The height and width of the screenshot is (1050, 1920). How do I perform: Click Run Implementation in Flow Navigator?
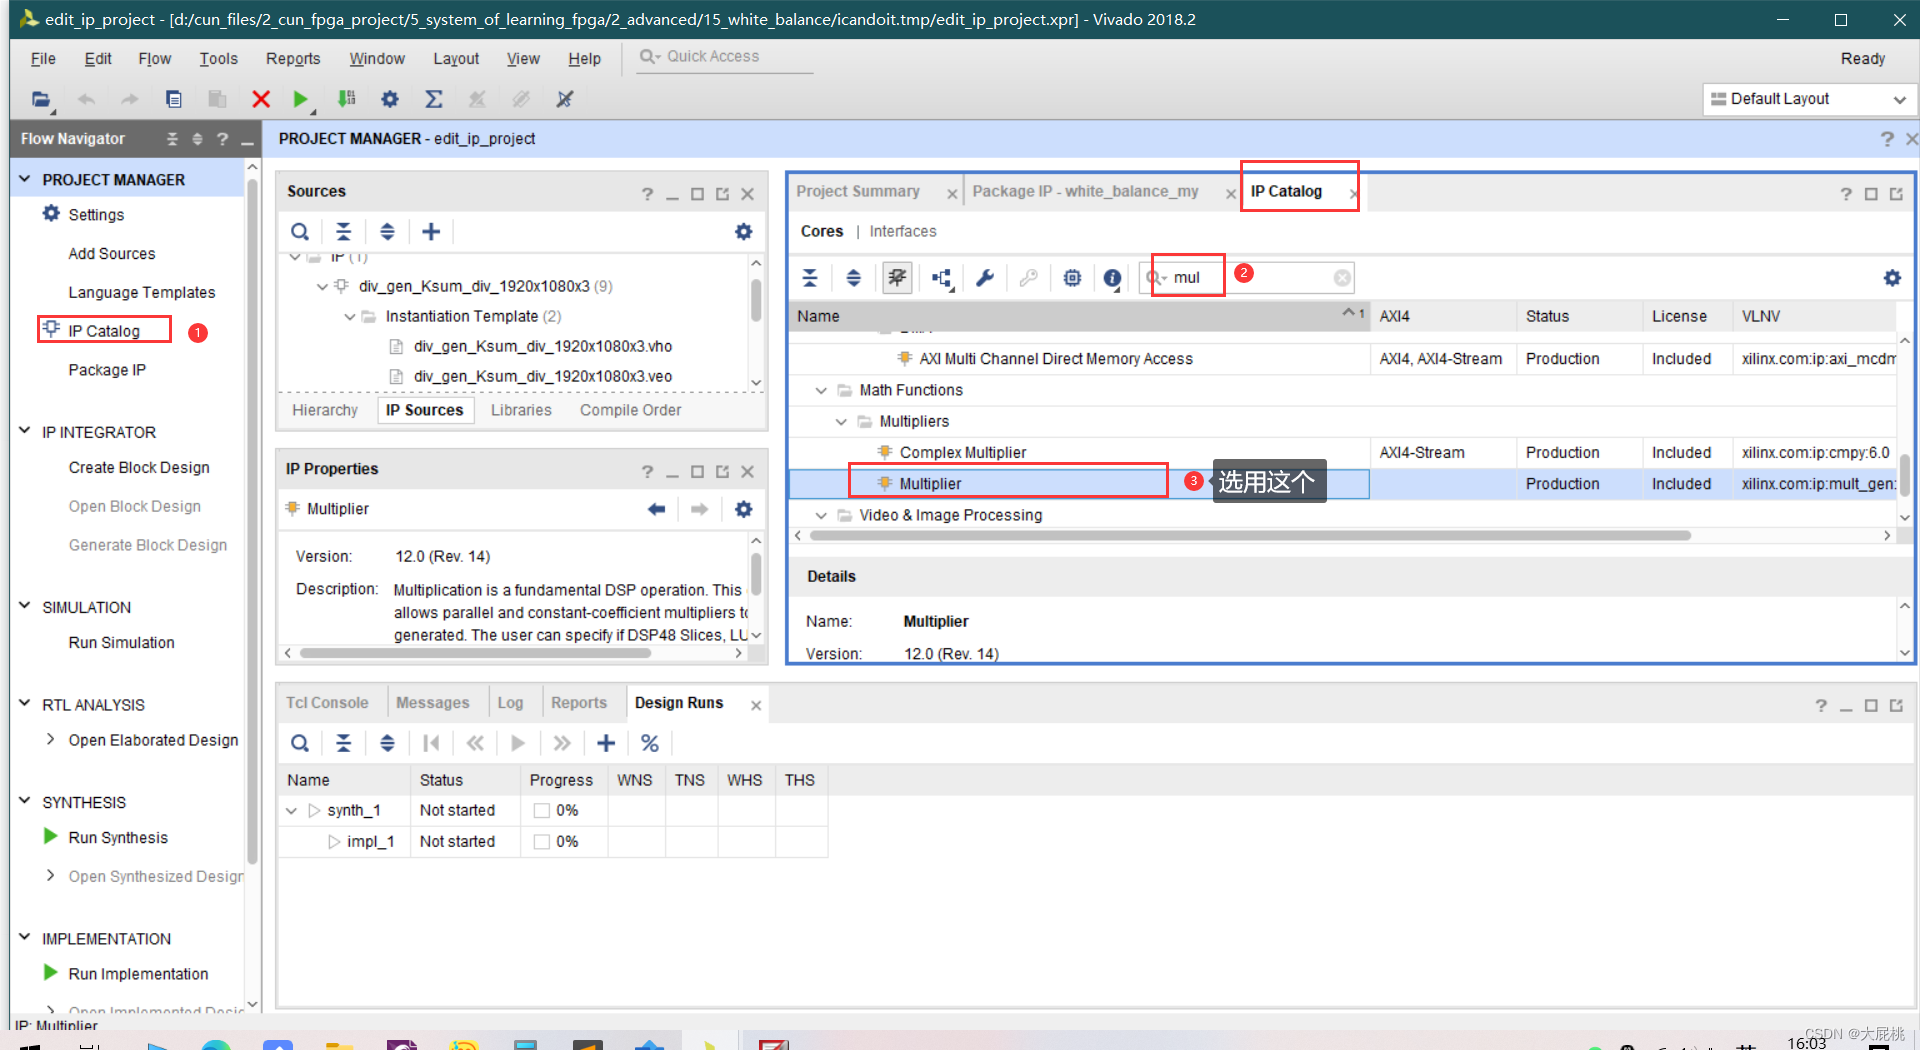pos(138,973)
